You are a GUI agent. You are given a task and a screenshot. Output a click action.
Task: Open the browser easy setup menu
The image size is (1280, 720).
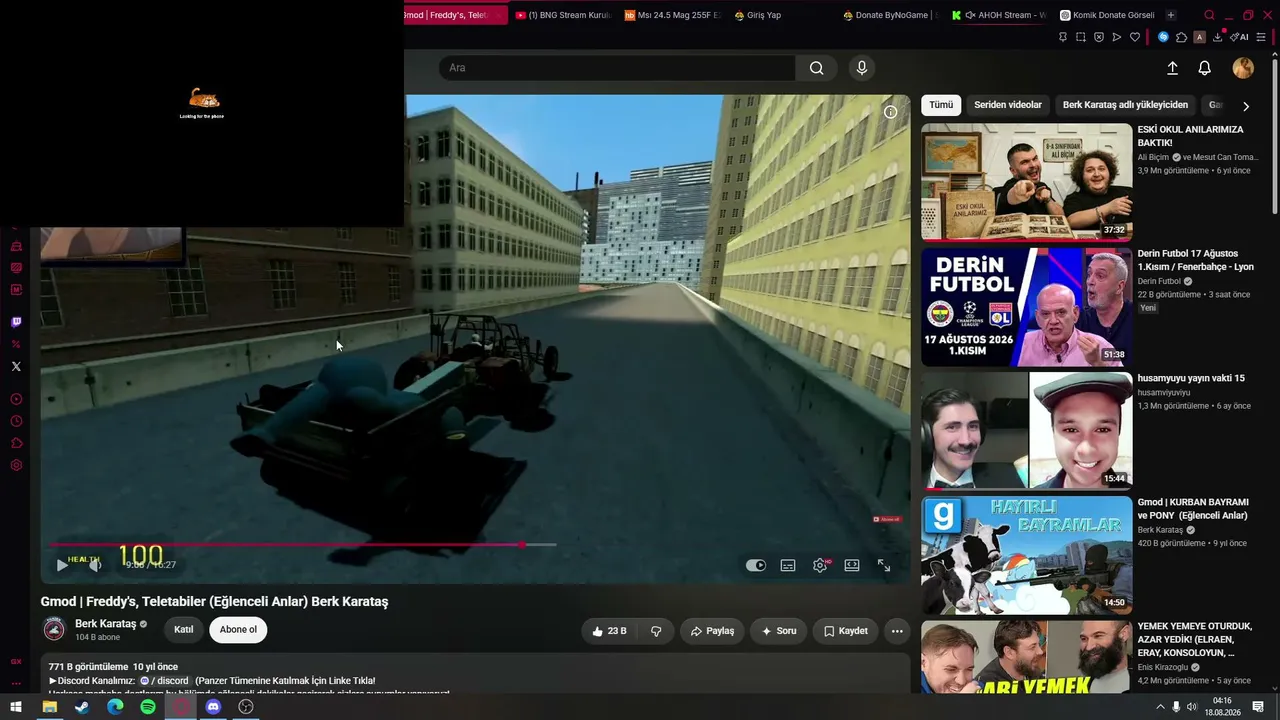click(x=1261, y=37)
